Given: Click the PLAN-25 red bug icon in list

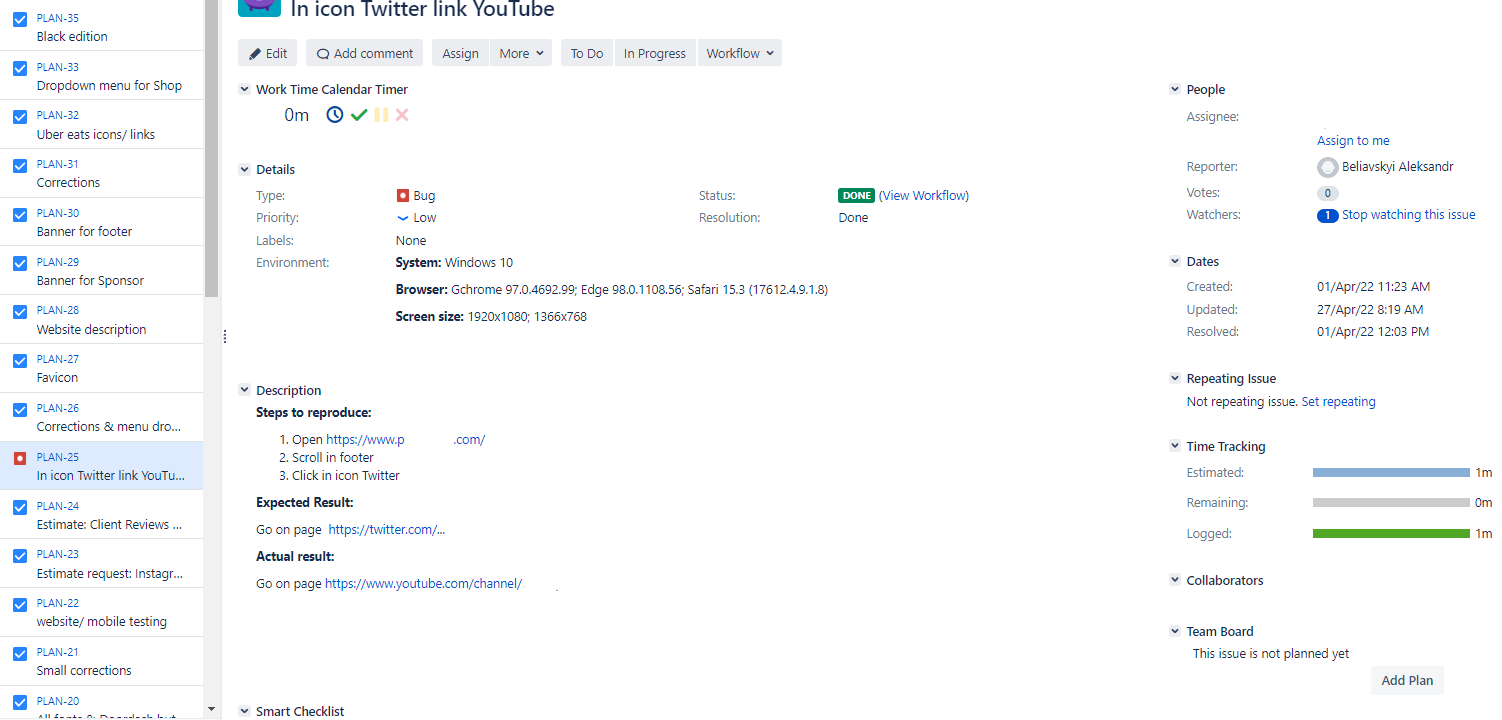Looking at the screenshot, I should [20, 458].
